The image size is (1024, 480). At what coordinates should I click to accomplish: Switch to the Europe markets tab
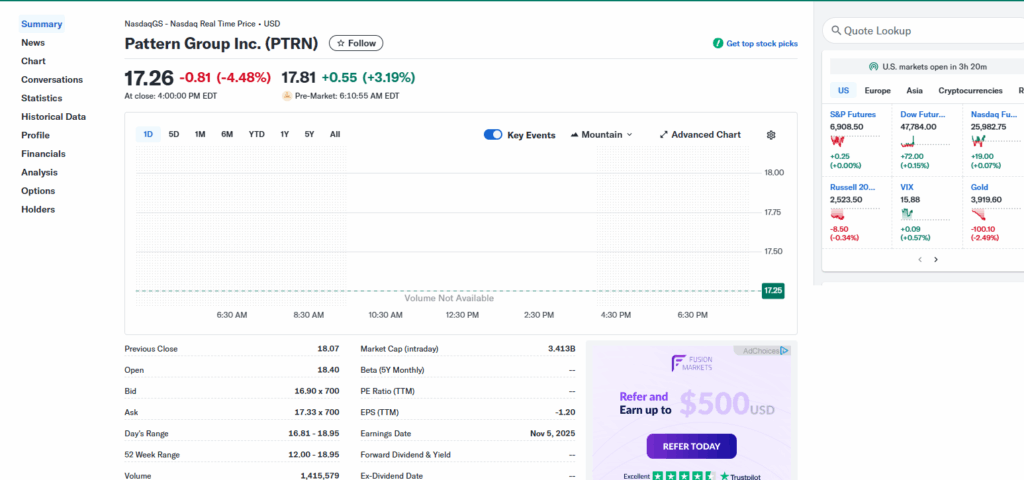[x=877, y=90]
